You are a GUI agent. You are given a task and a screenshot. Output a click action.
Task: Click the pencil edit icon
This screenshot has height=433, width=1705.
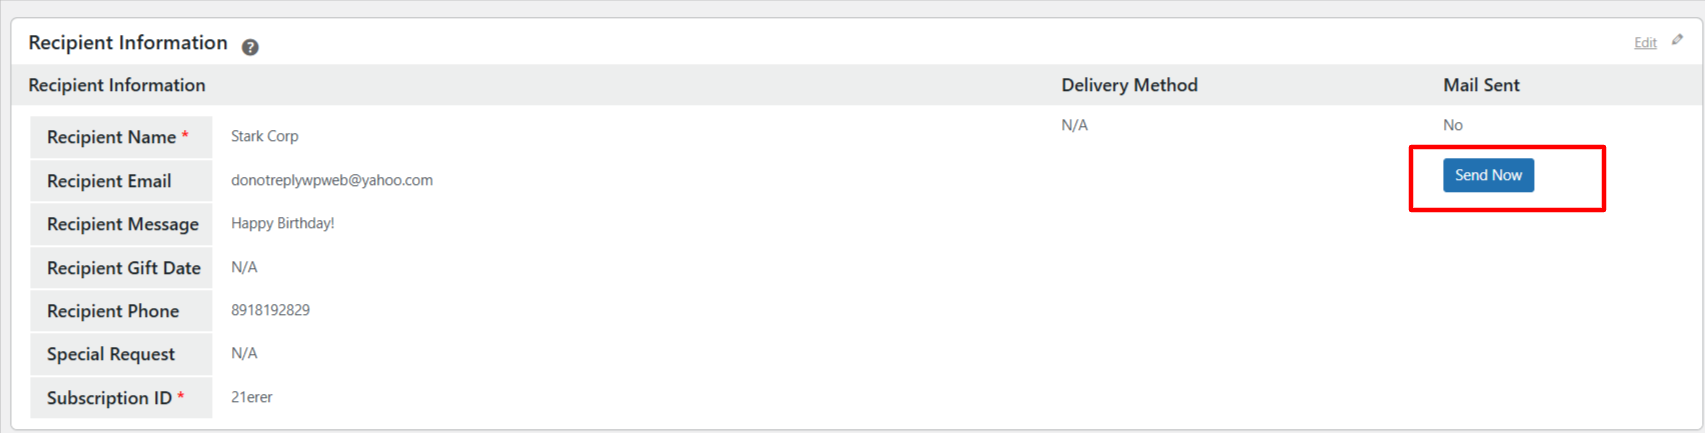(1677, 41)
